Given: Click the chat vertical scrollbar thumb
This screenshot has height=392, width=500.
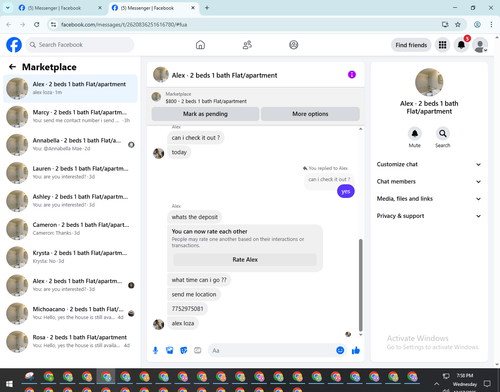Looking at the screenshot, I should tap(360, 285).
